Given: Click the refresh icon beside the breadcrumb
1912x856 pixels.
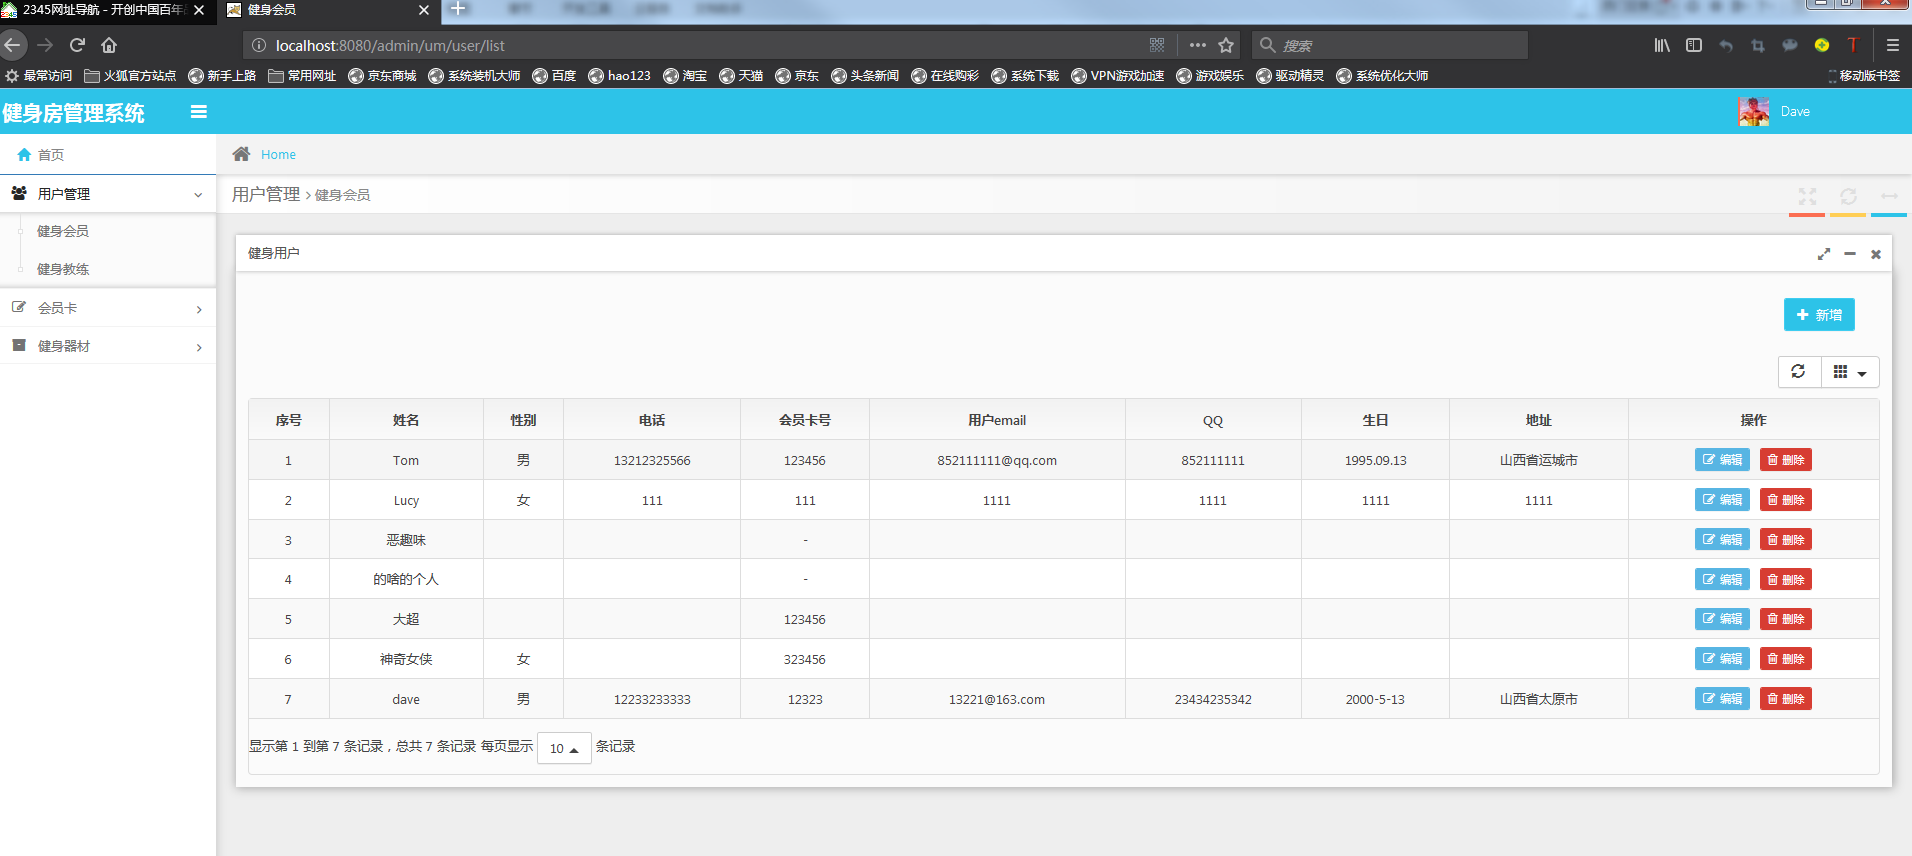Looking at the screenshot, I should (1848, 196).
